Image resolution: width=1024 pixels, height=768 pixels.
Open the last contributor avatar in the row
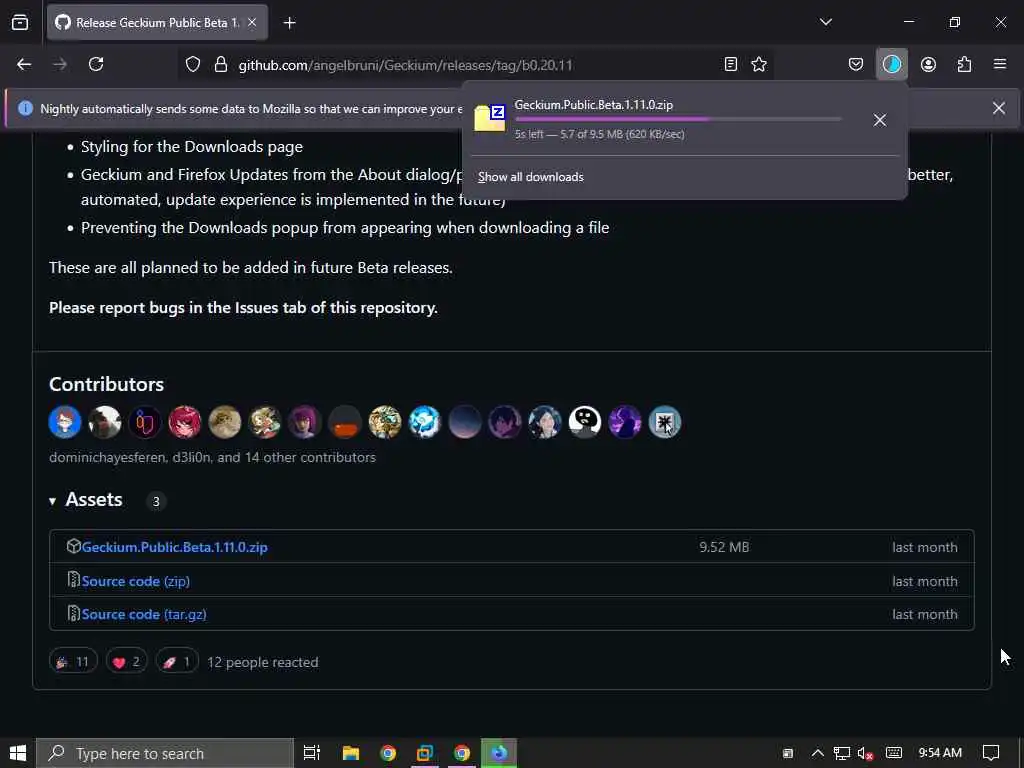665,422
